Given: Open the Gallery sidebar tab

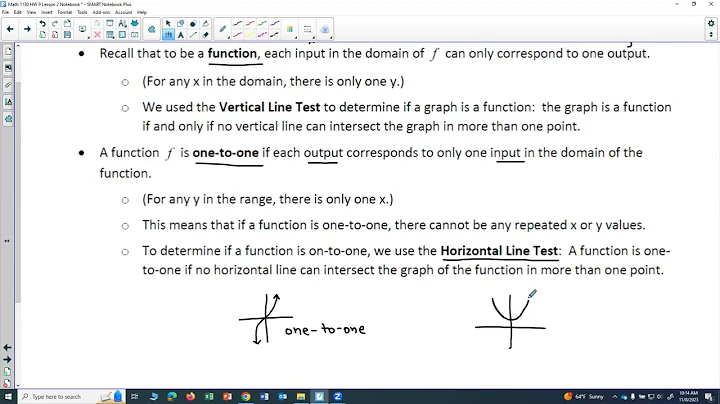Looking at the screenshot, I should pyautogui.click(x=8, y=68).
